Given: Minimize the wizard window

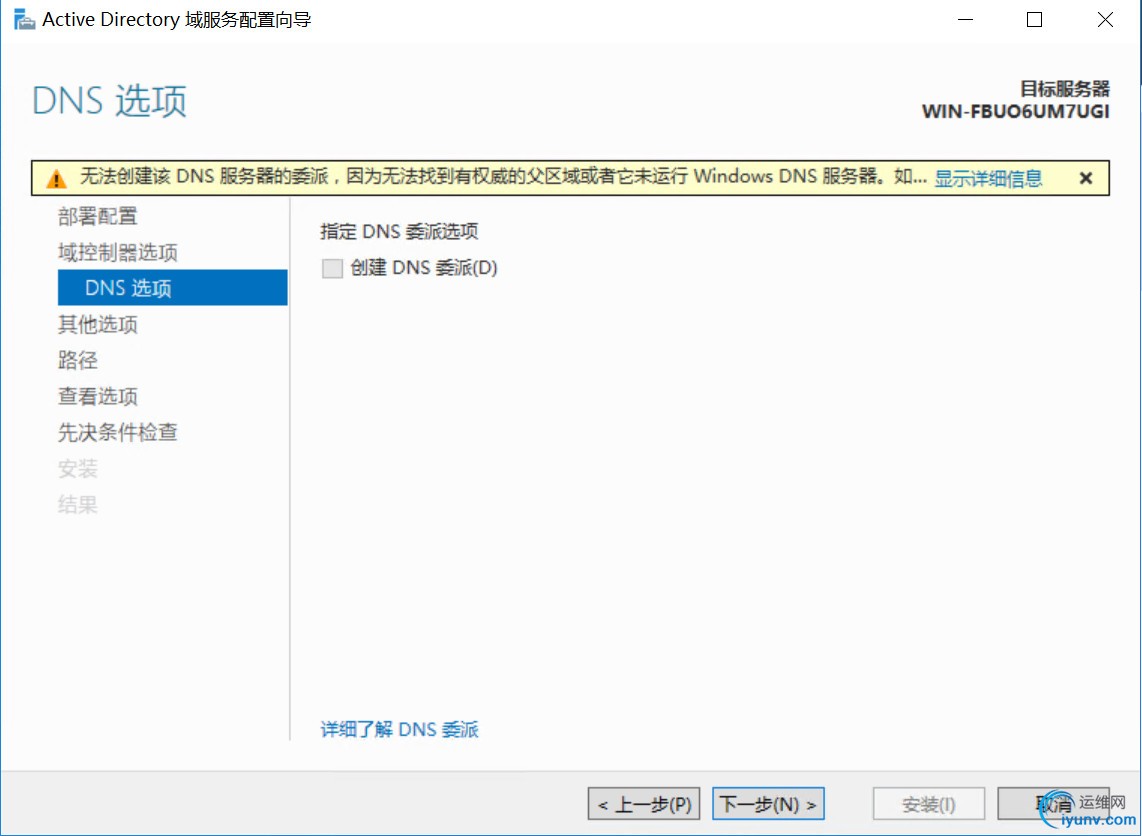Looking at the screenshot, I should tap(965, 20).
